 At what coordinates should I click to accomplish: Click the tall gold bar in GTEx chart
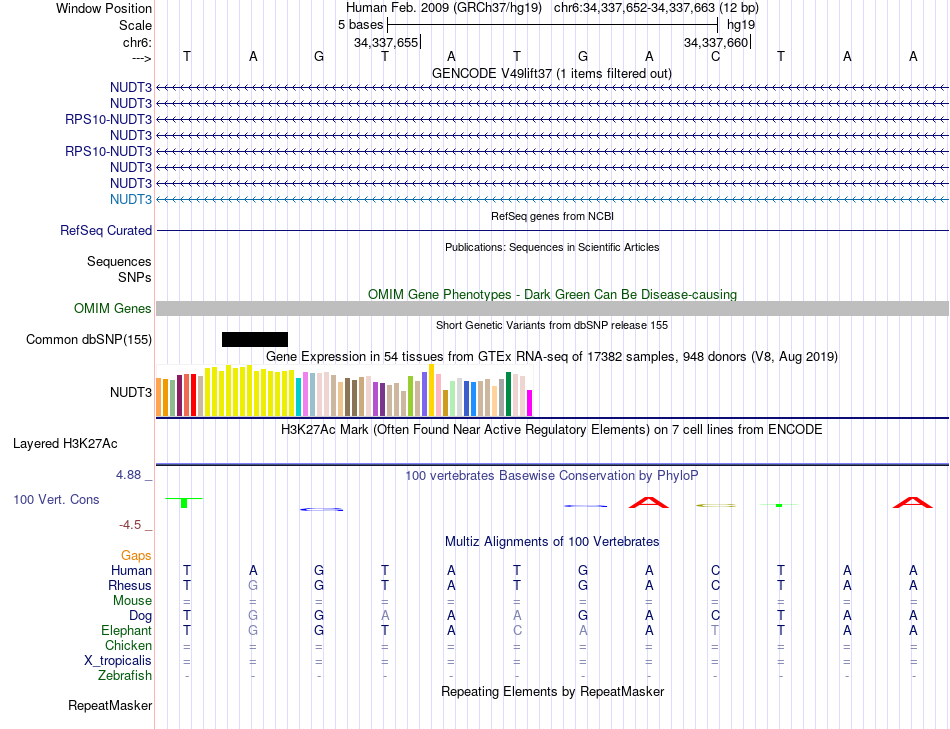(x=431, y=390)
